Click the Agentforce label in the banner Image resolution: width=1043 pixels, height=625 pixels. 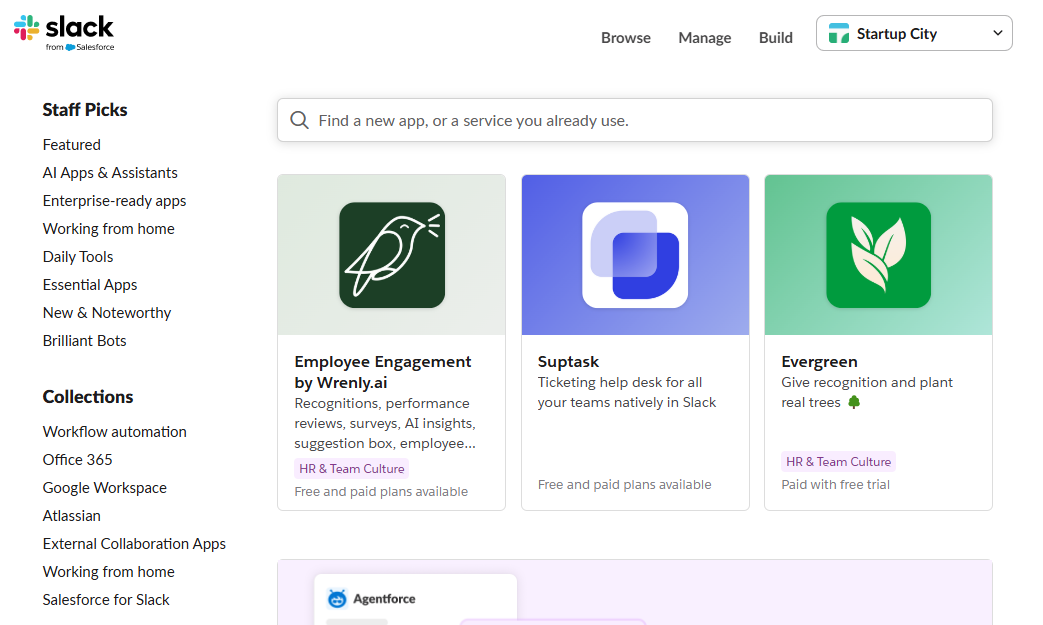384,599
